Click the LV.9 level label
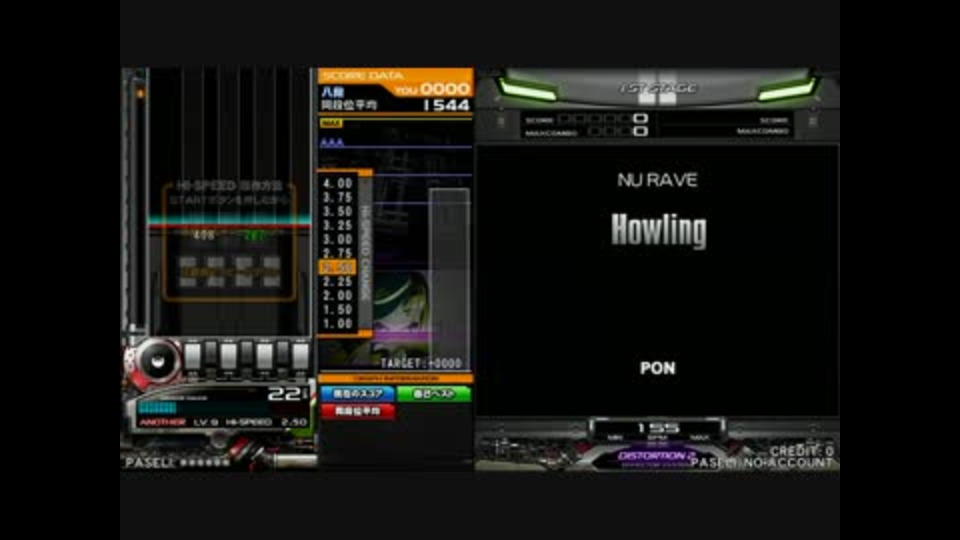This screenshot has width=960, height=540. 206,422
